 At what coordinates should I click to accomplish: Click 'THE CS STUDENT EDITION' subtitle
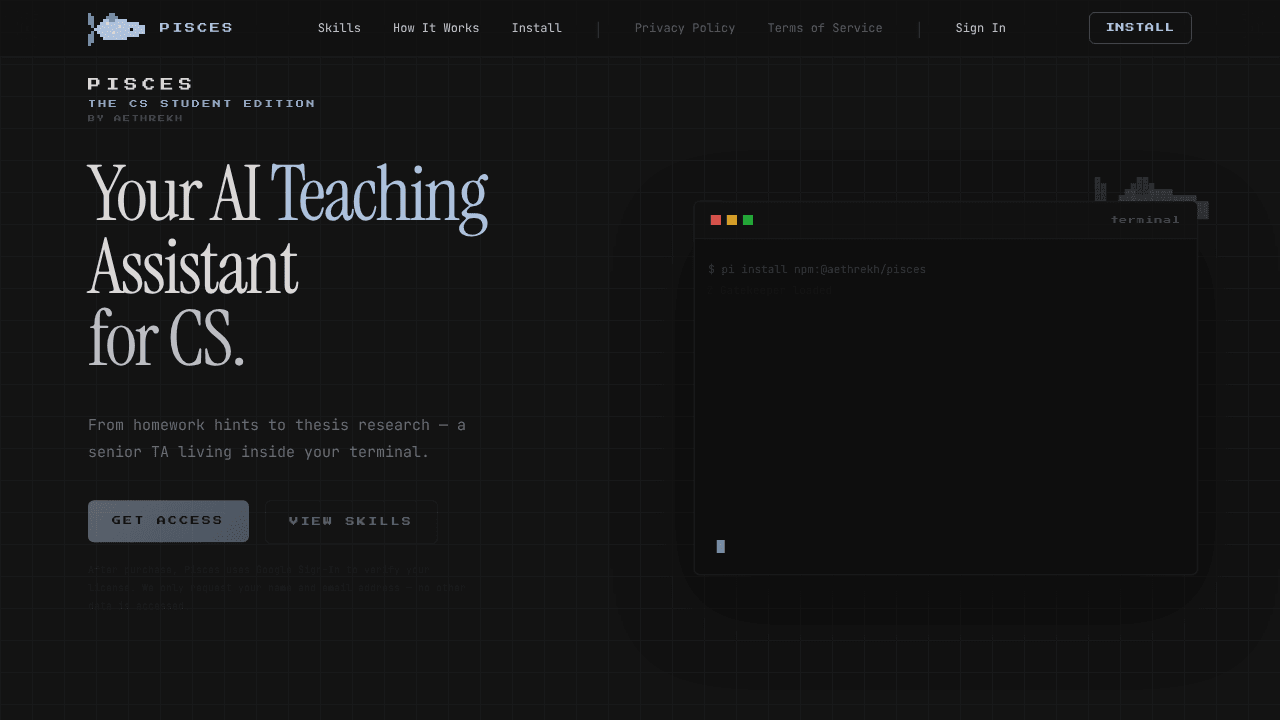point(202,104)
